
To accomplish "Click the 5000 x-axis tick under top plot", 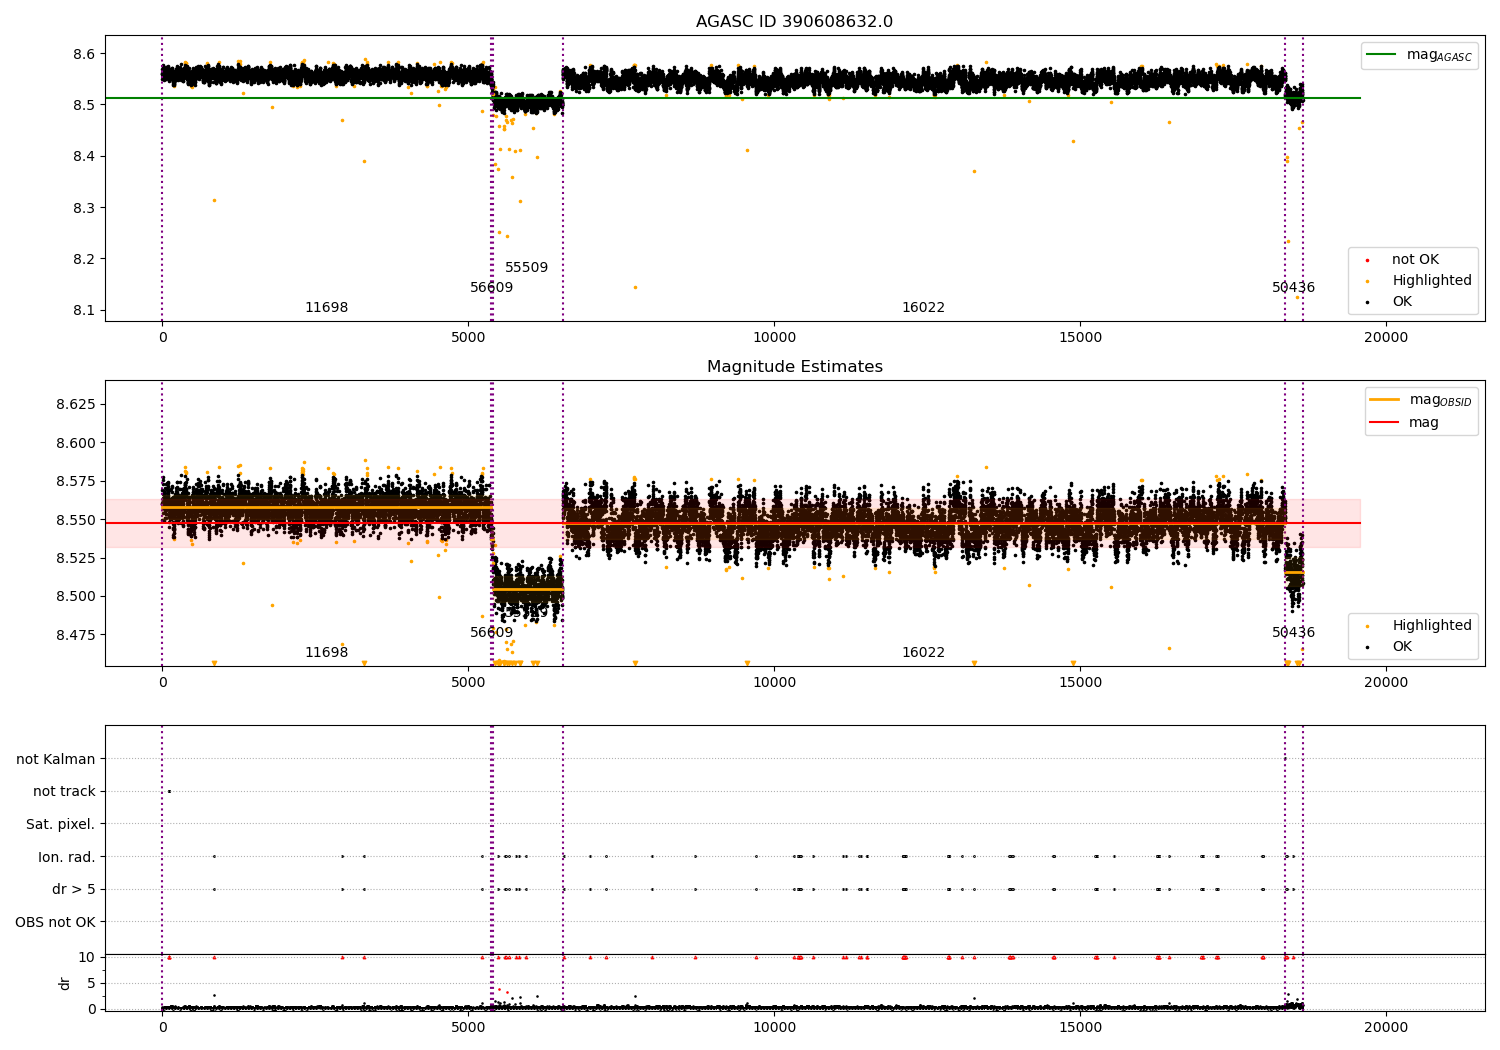I will (468, 337).
